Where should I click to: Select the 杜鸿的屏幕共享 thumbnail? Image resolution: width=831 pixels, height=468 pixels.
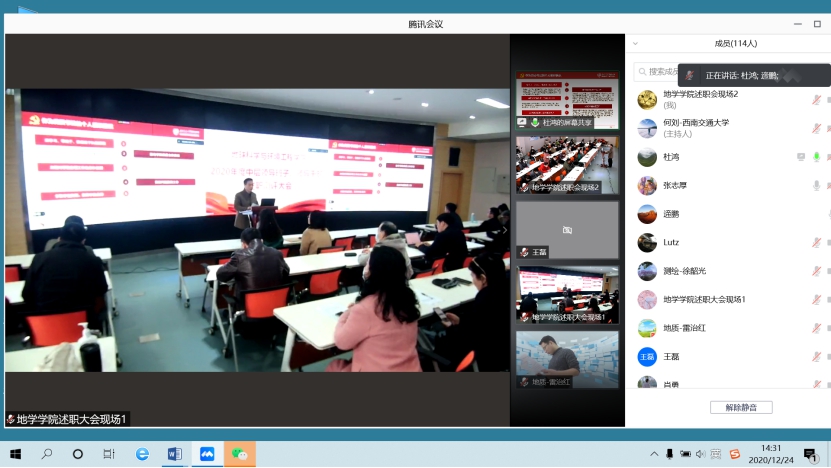point(567,101)
